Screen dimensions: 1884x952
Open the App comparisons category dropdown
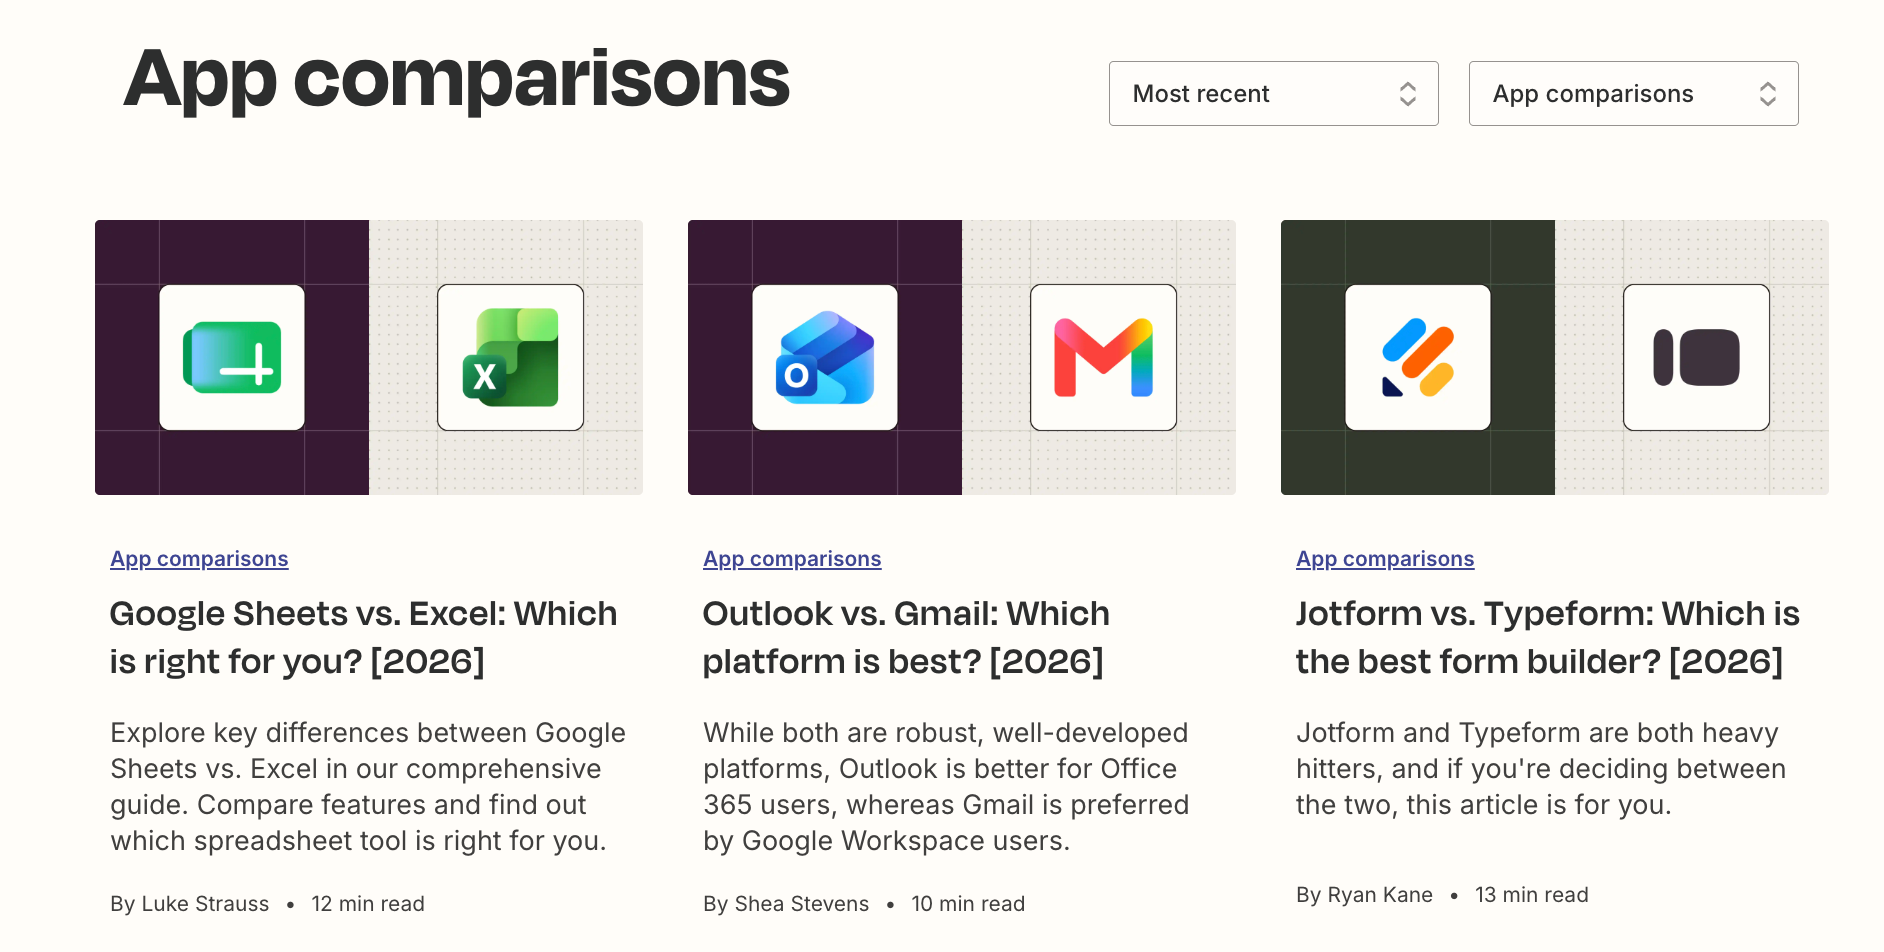click(x=1633, y=93)
